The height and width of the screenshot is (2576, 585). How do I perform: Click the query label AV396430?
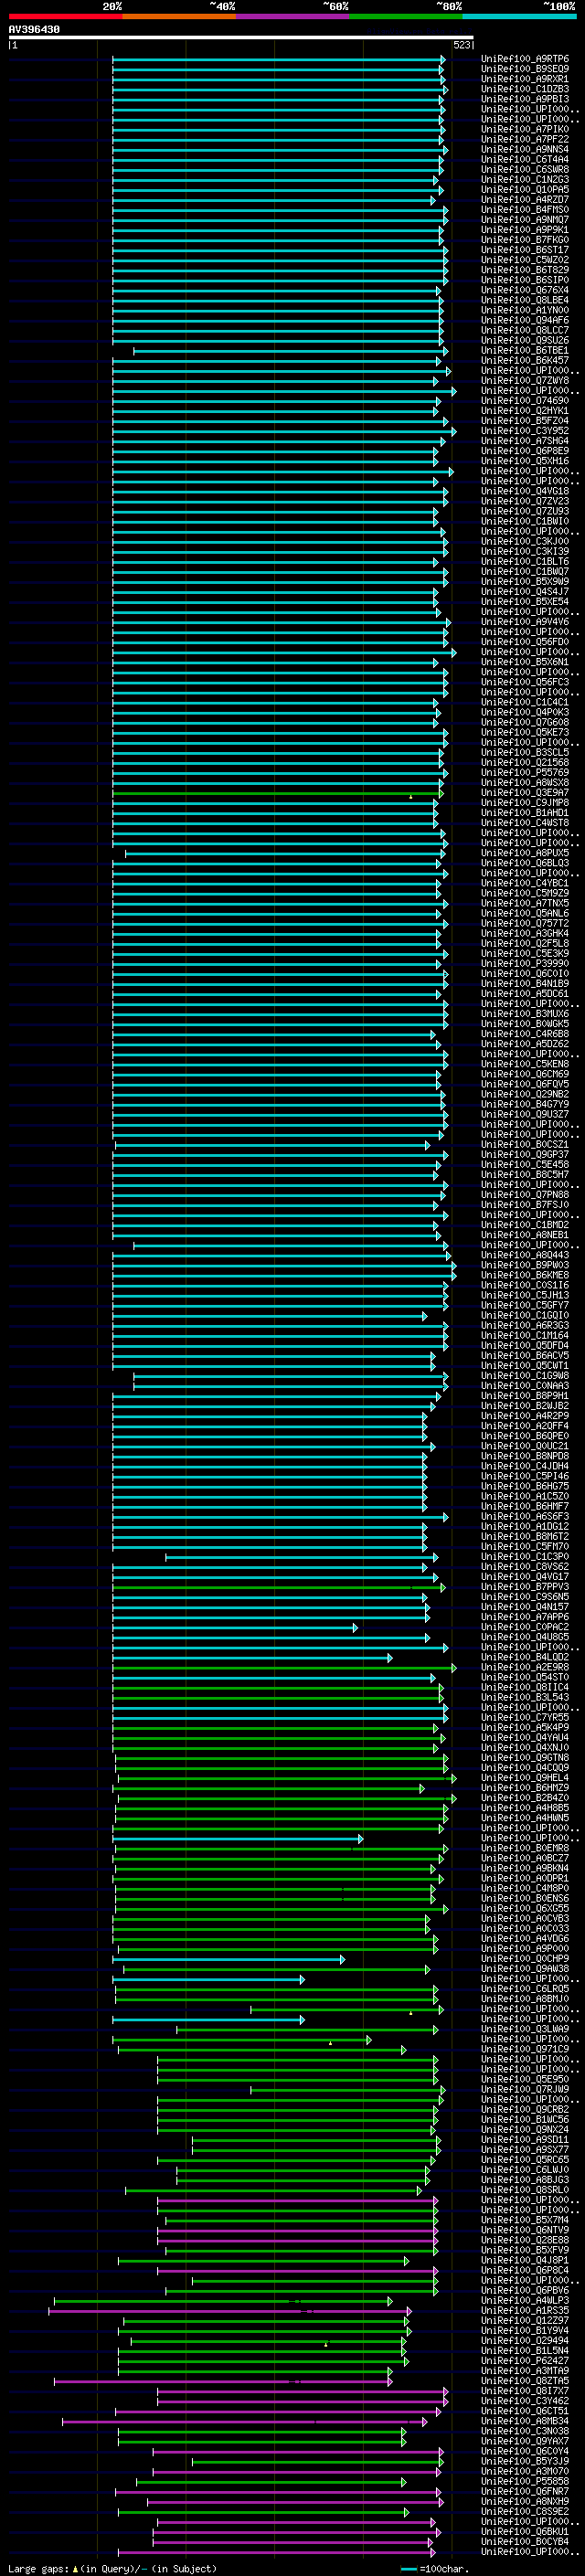[34, 30]
